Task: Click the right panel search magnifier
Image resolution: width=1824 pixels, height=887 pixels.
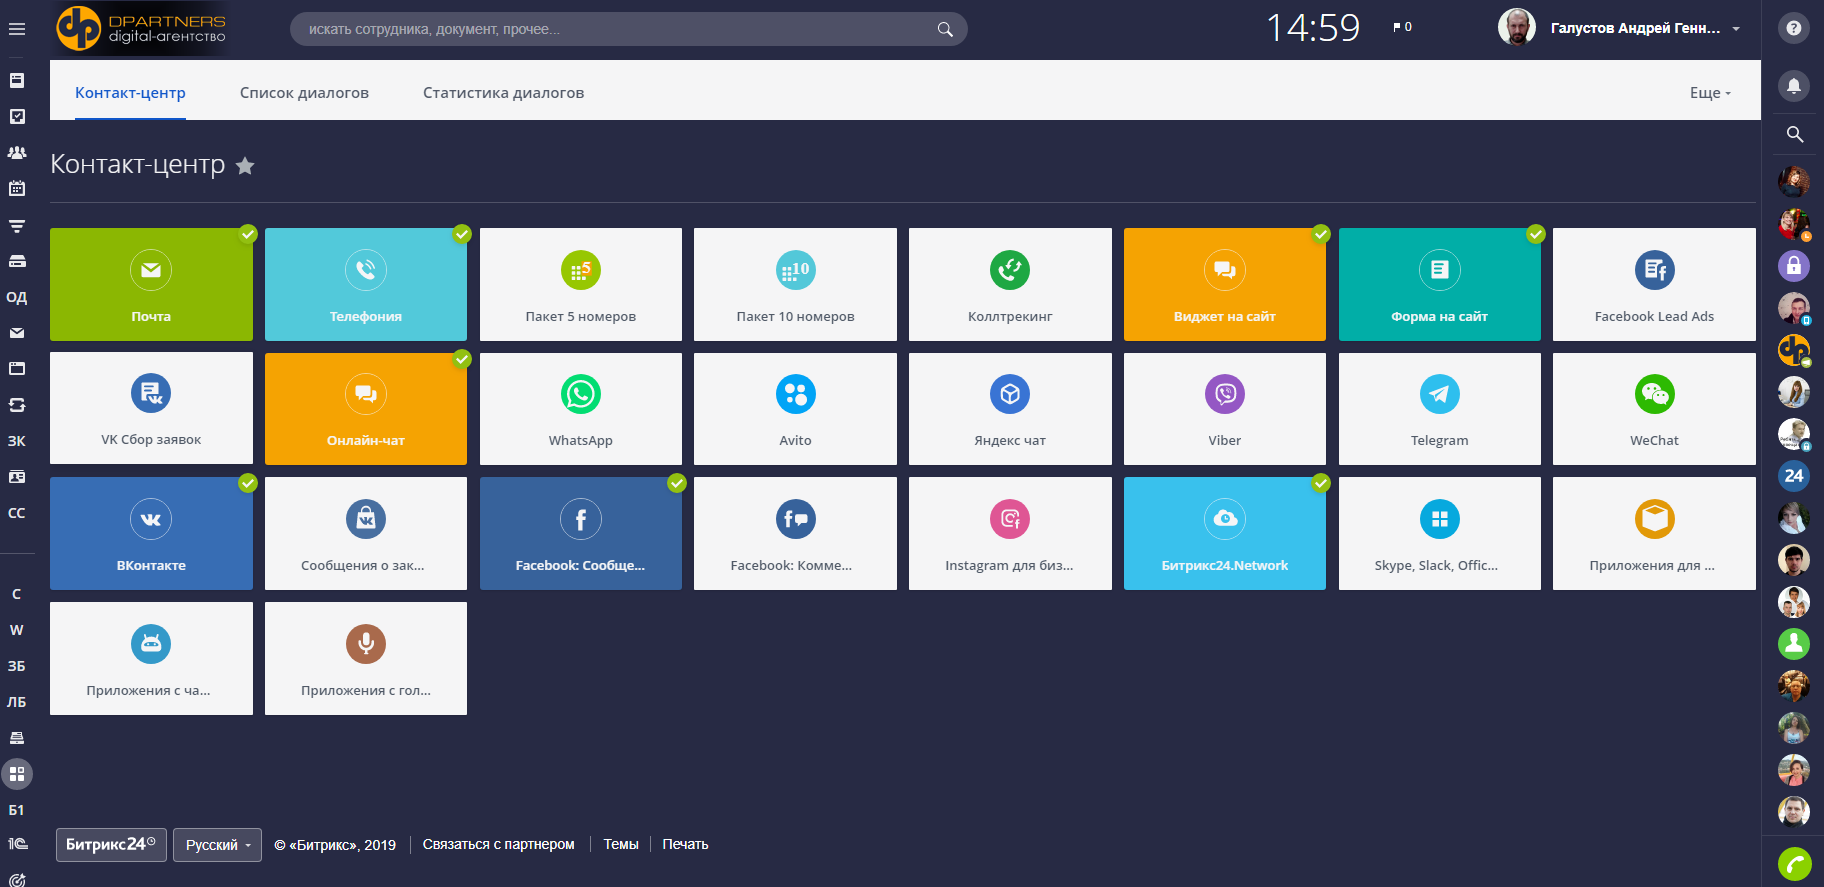Action: 1795,134
